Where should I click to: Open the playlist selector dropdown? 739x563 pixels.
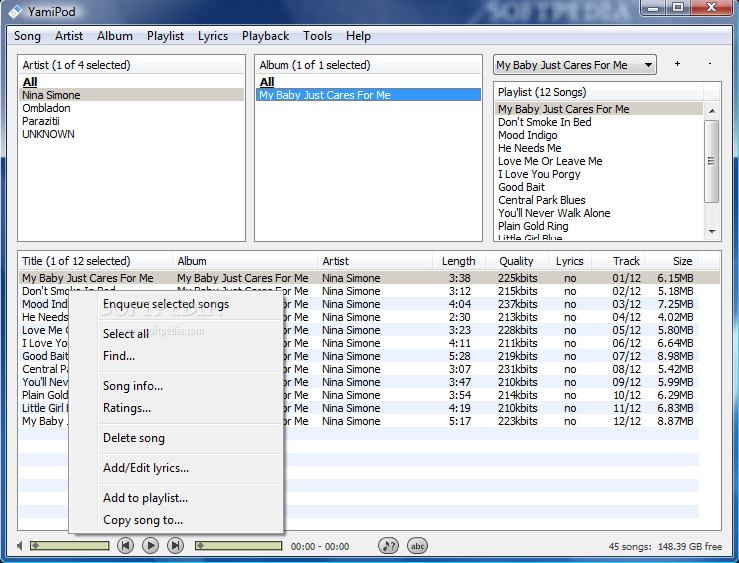[x=575, y=65]
